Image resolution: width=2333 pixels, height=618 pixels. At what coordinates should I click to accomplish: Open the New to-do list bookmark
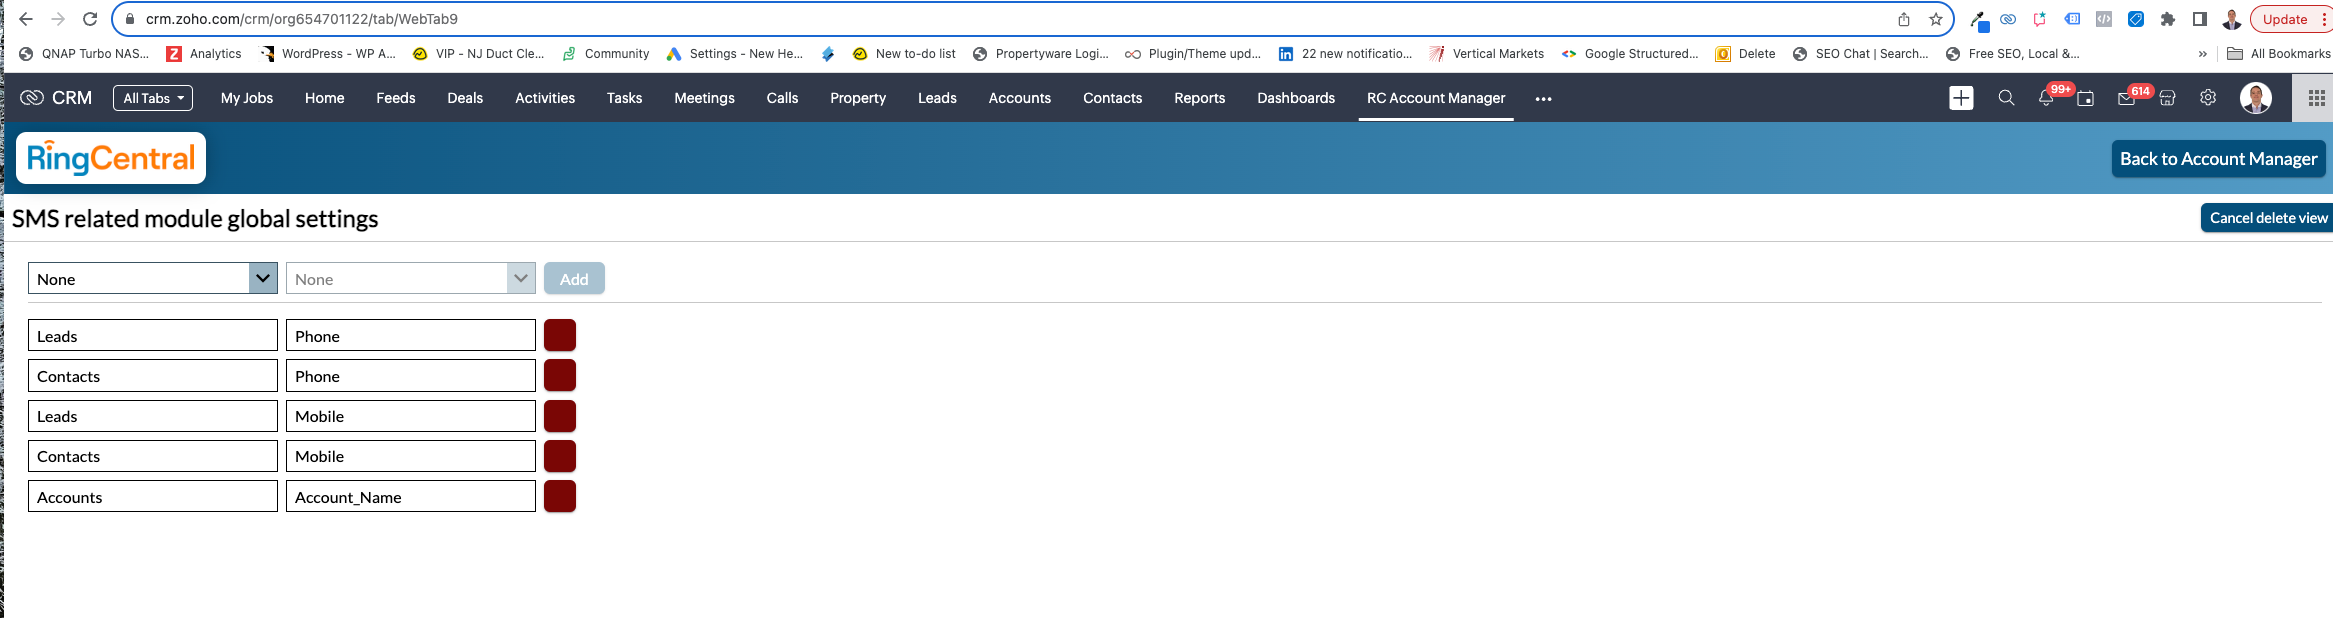tap(904, 54)
